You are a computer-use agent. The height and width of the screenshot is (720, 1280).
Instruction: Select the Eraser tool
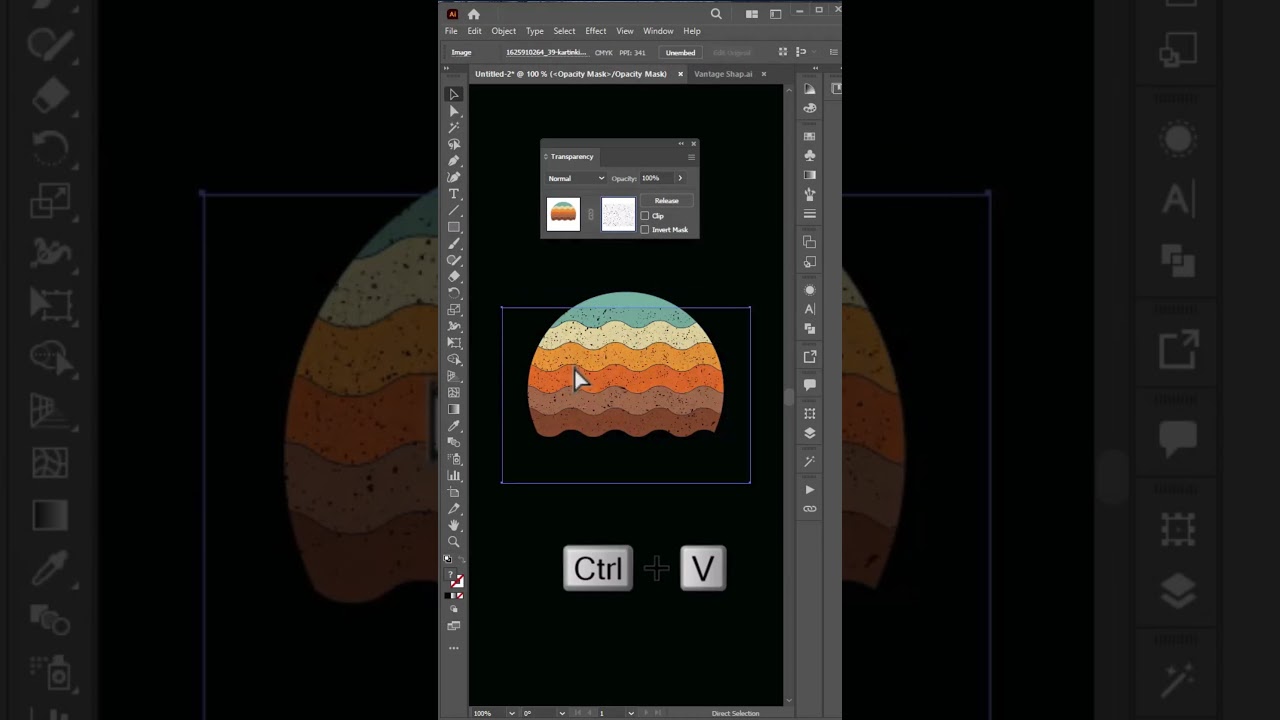454,277
